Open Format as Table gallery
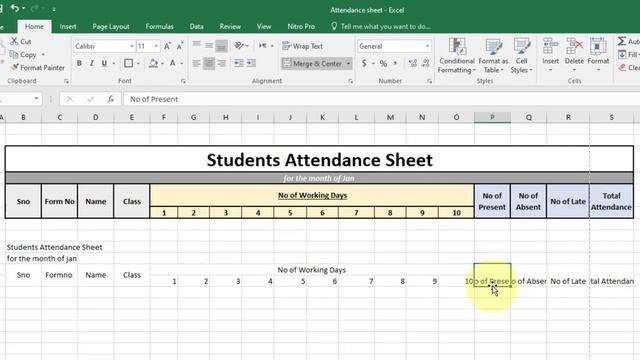This screenshot has width=640, height=360. [493, 56]
